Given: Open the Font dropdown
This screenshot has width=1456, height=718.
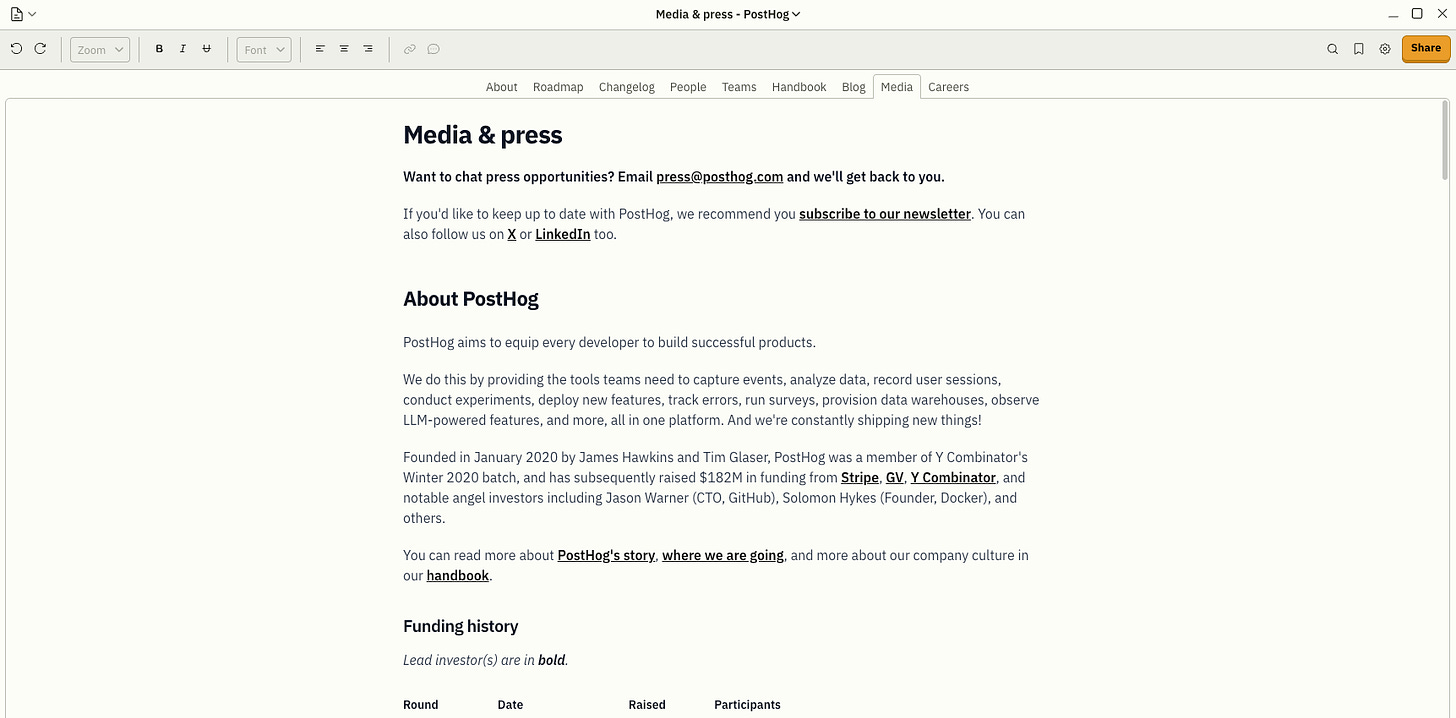Looking at the screenshot, I should [x=264, y=49].
